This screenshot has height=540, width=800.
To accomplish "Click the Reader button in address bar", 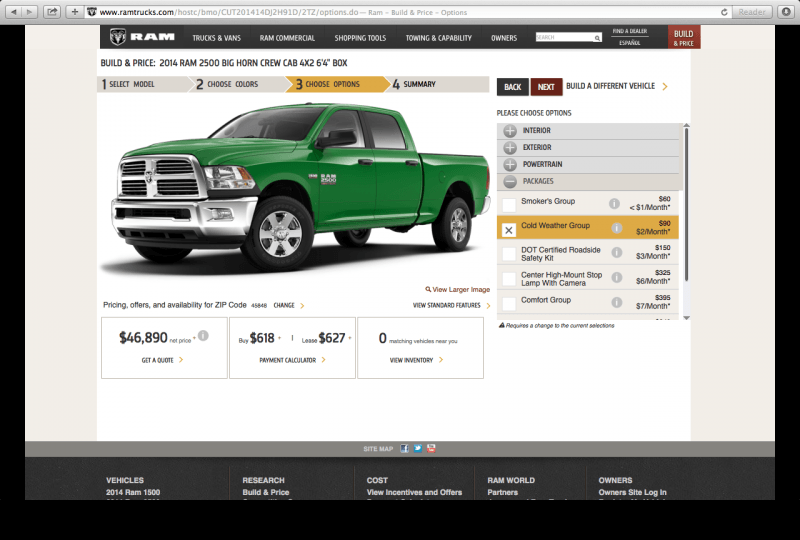I will click(x=752, y=12).
